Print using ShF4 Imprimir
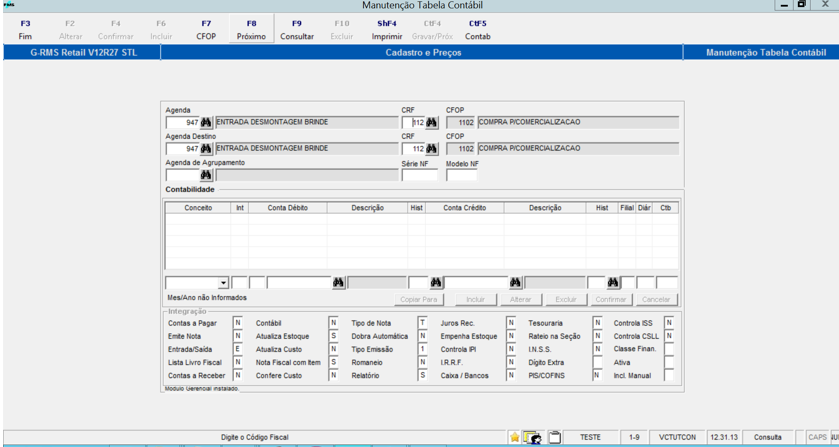 click(387, 30)
